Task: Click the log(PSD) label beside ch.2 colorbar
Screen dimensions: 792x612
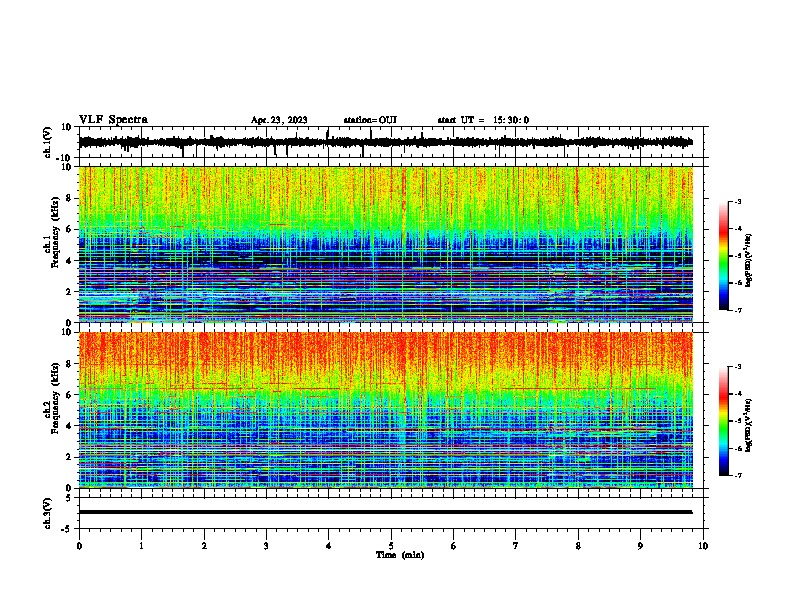Action: [748, 425]
